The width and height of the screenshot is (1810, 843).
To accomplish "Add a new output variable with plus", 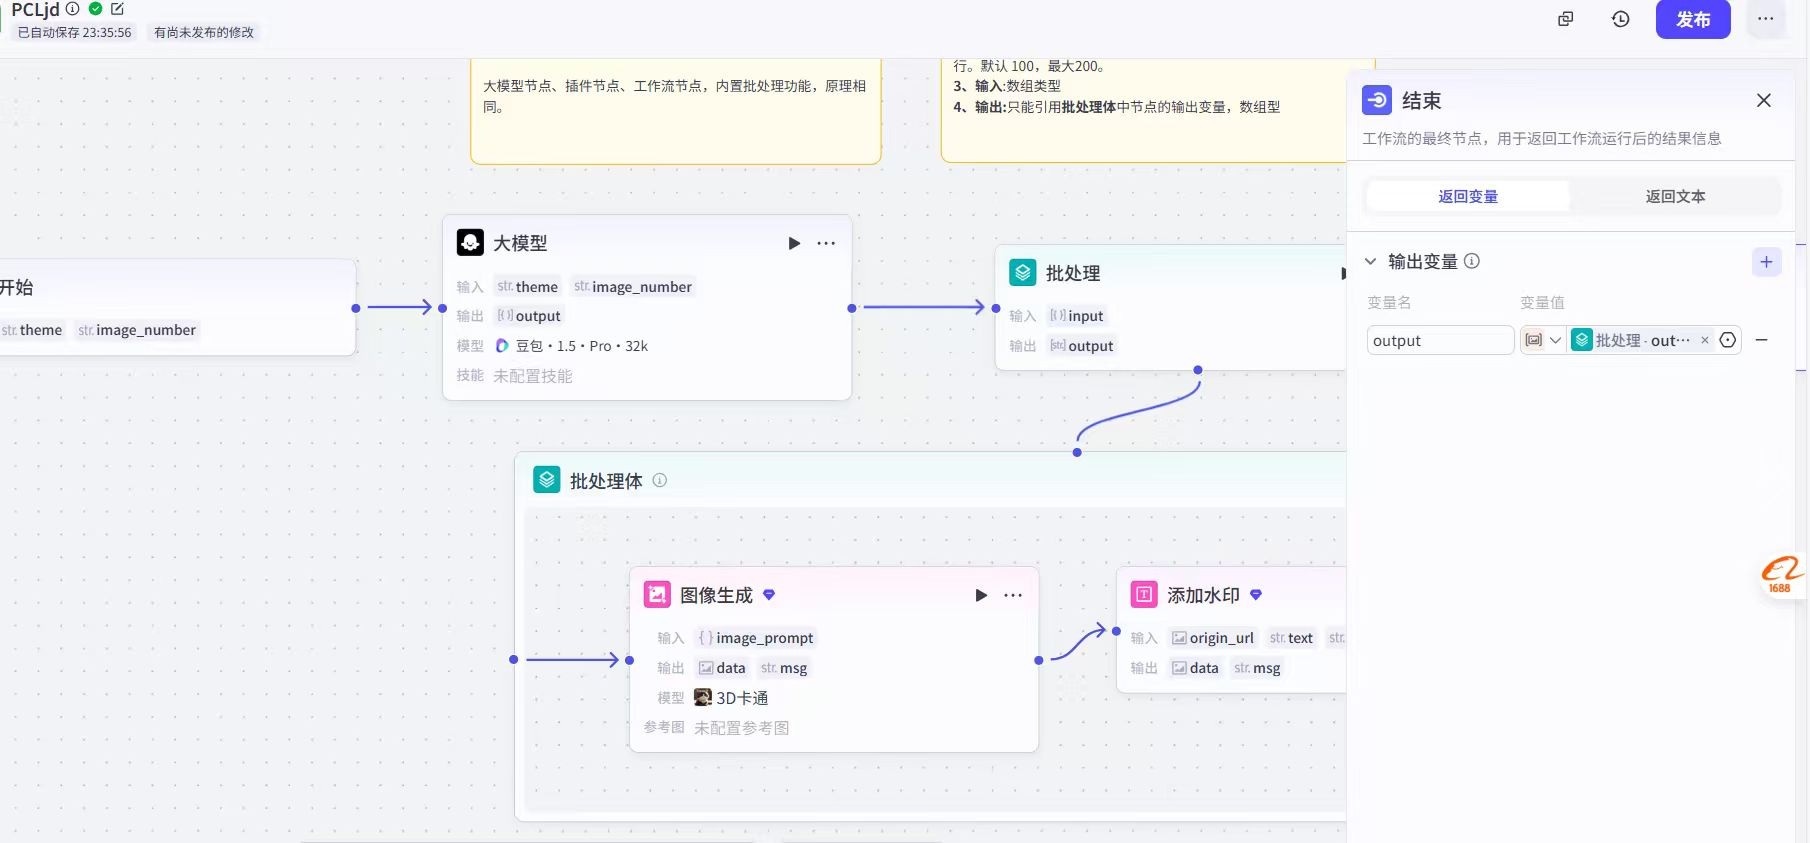I will pyautogui.click(x=1766, y=262).
